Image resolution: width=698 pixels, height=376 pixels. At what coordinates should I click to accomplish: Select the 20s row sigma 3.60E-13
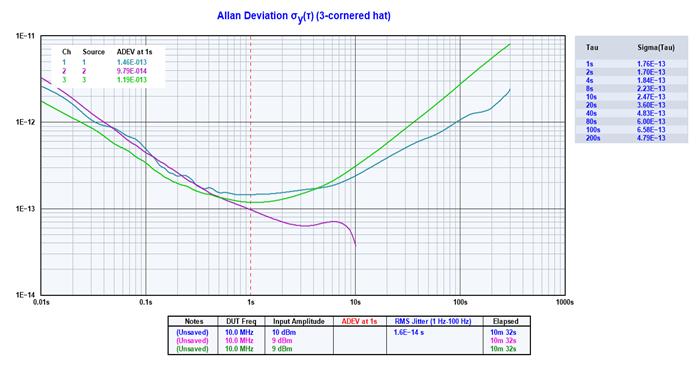coord(651,105)
